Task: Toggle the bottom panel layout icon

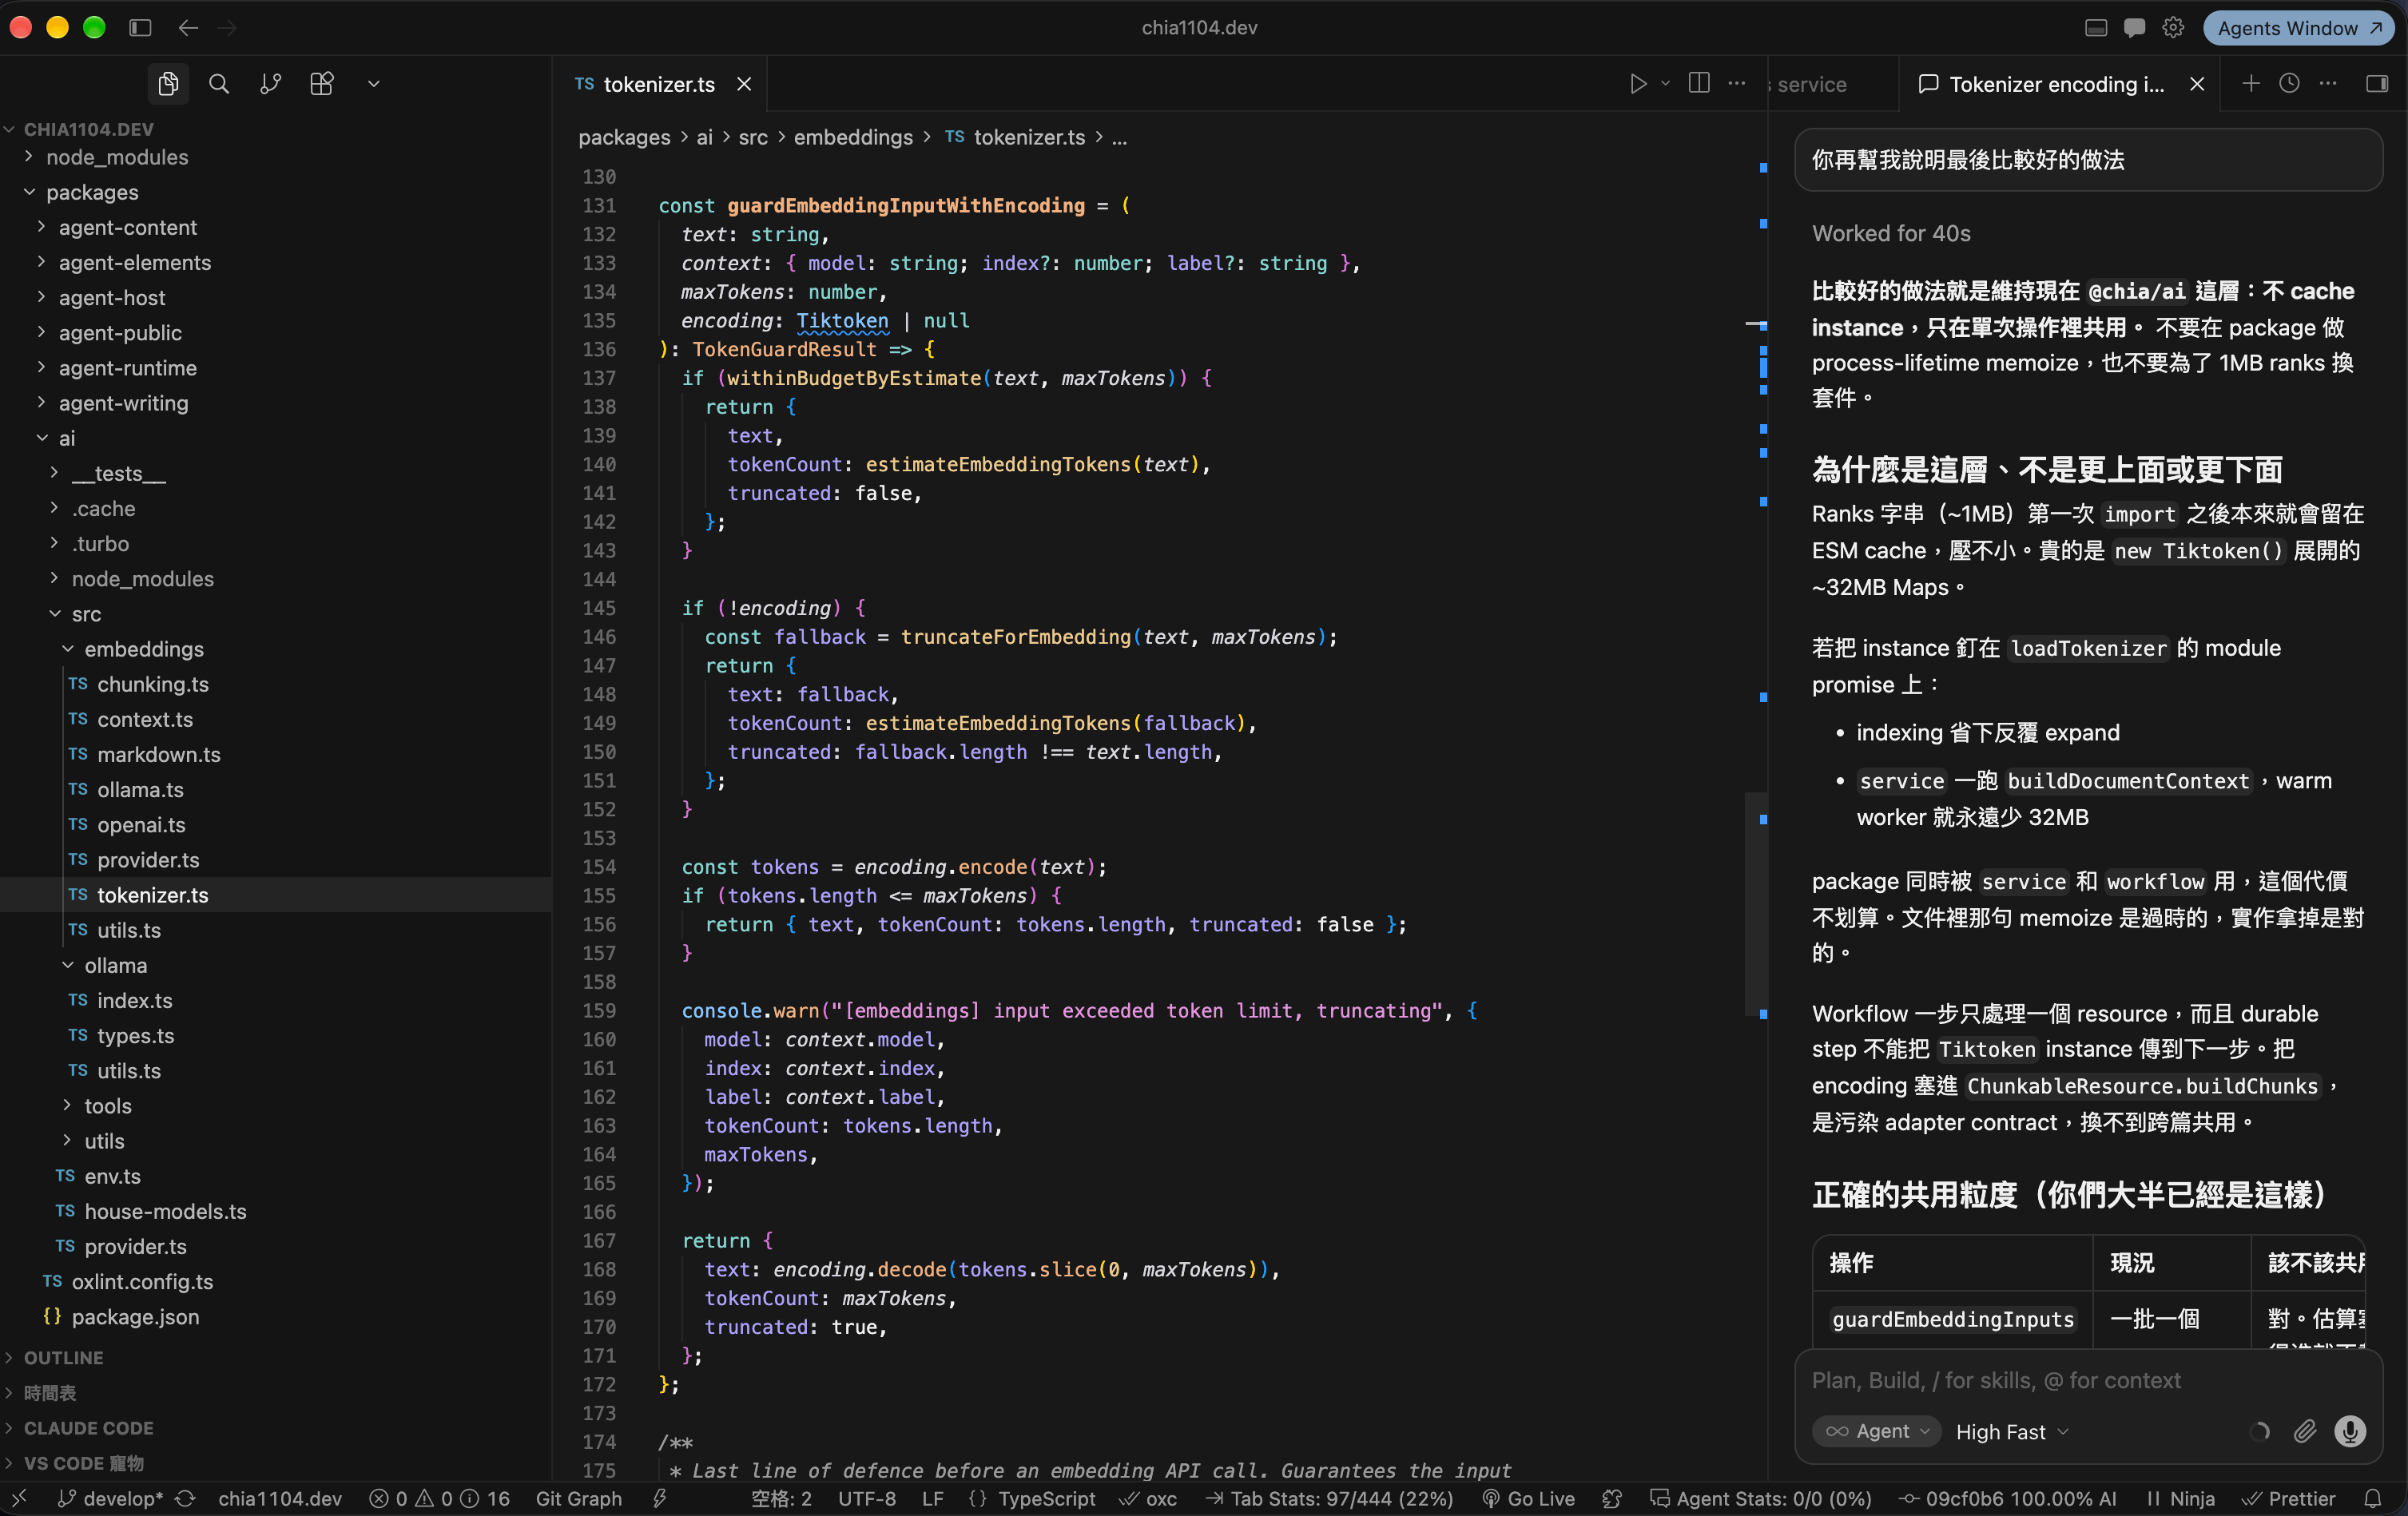Action: (2096, 28)
